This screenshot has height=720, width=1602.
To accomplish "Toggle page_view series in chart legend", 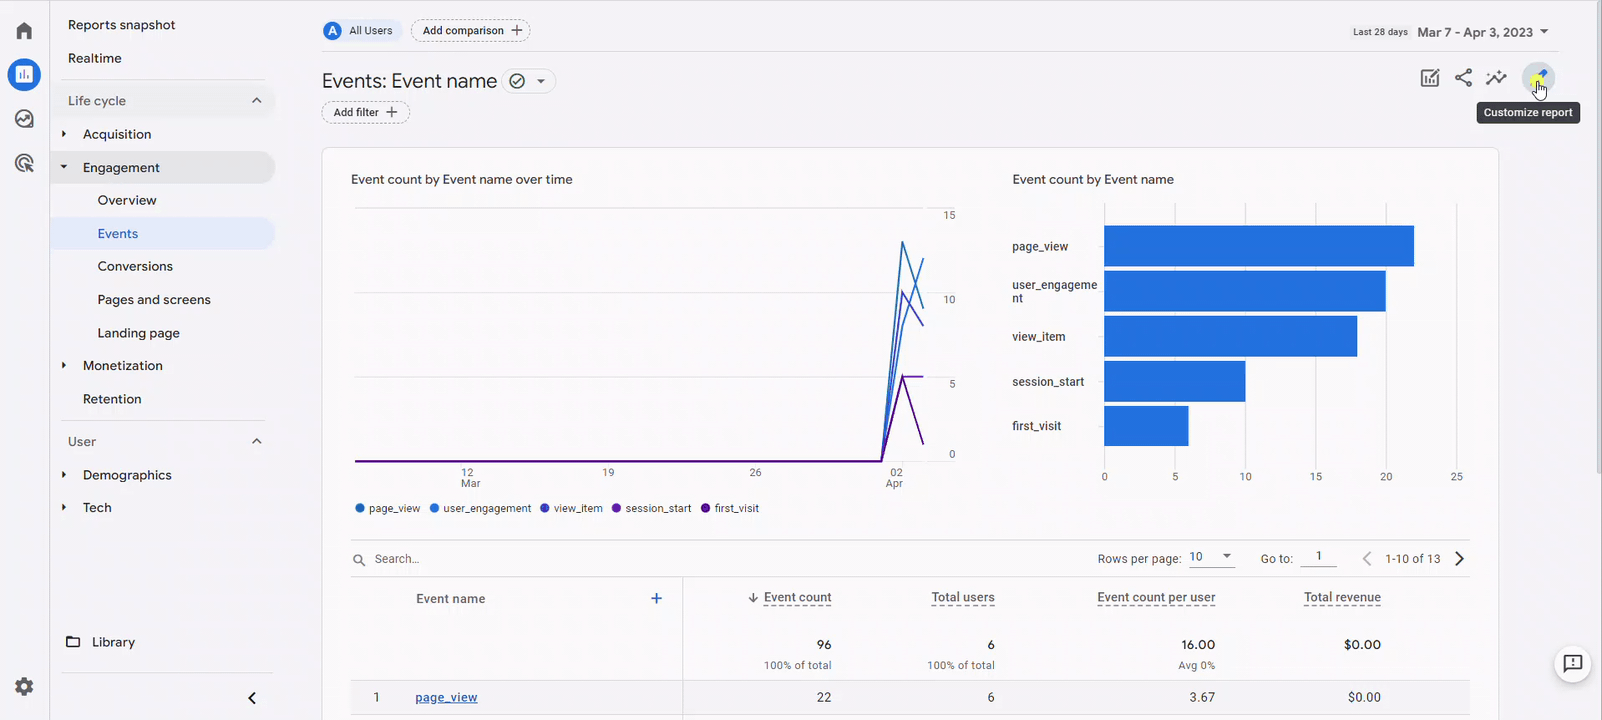I will [388, 508].
